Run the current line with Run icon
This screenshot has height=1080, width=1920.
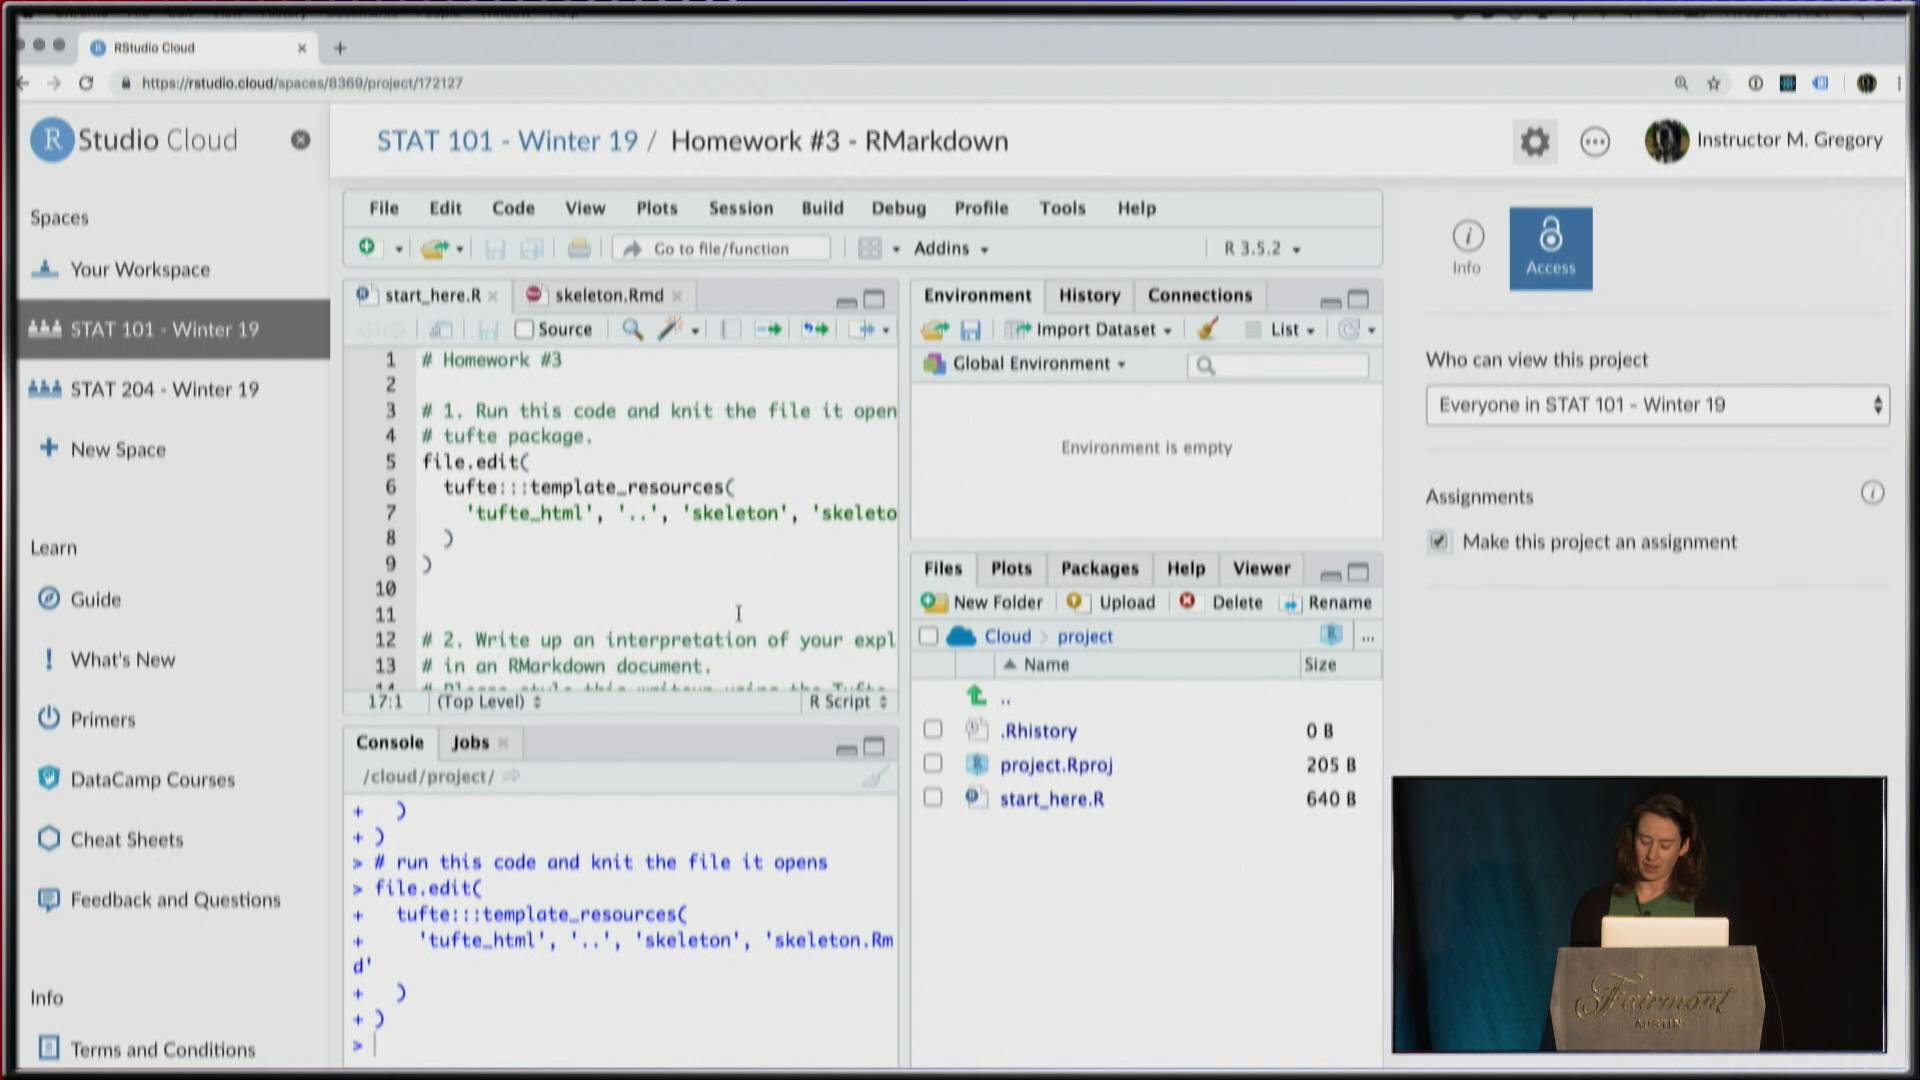tap(768, 329)
